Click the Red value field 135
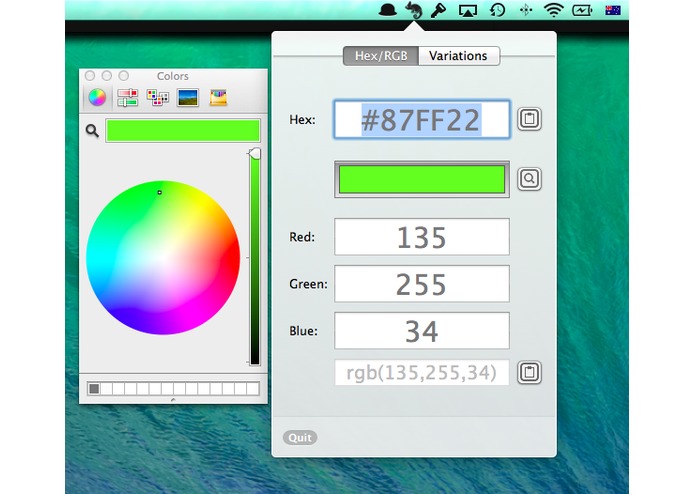695x494 pixels. click(x=422, y=237)
